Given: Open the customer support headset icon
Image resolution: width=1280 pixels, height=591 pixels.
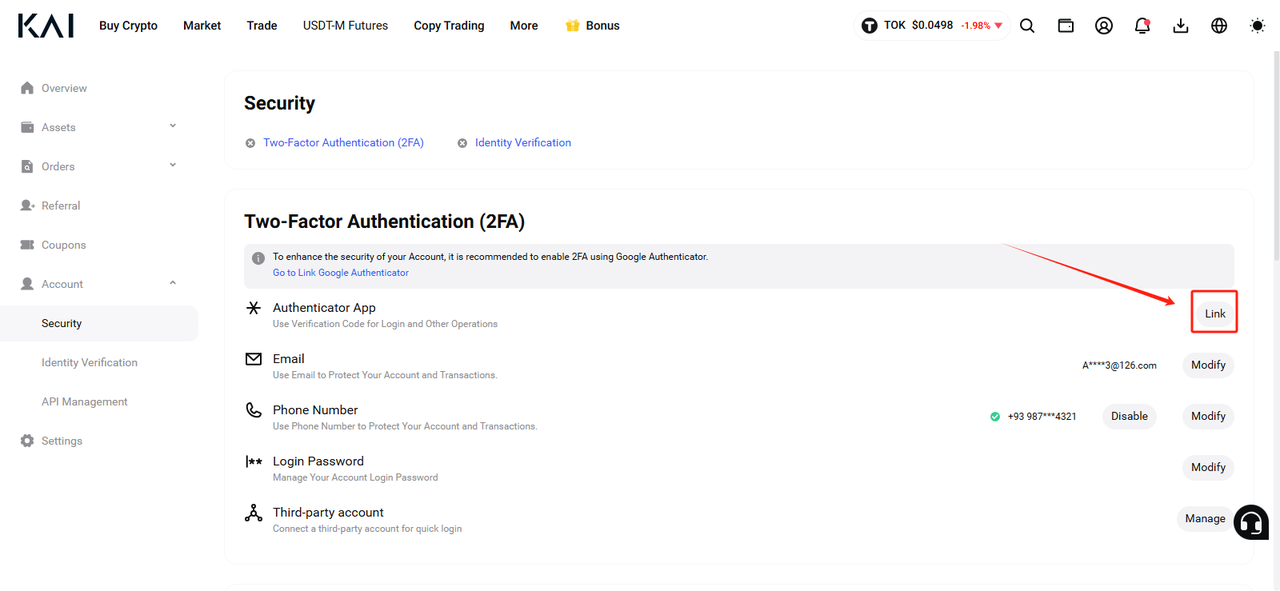Looking at the screenshot, I should click(1251, 522).
